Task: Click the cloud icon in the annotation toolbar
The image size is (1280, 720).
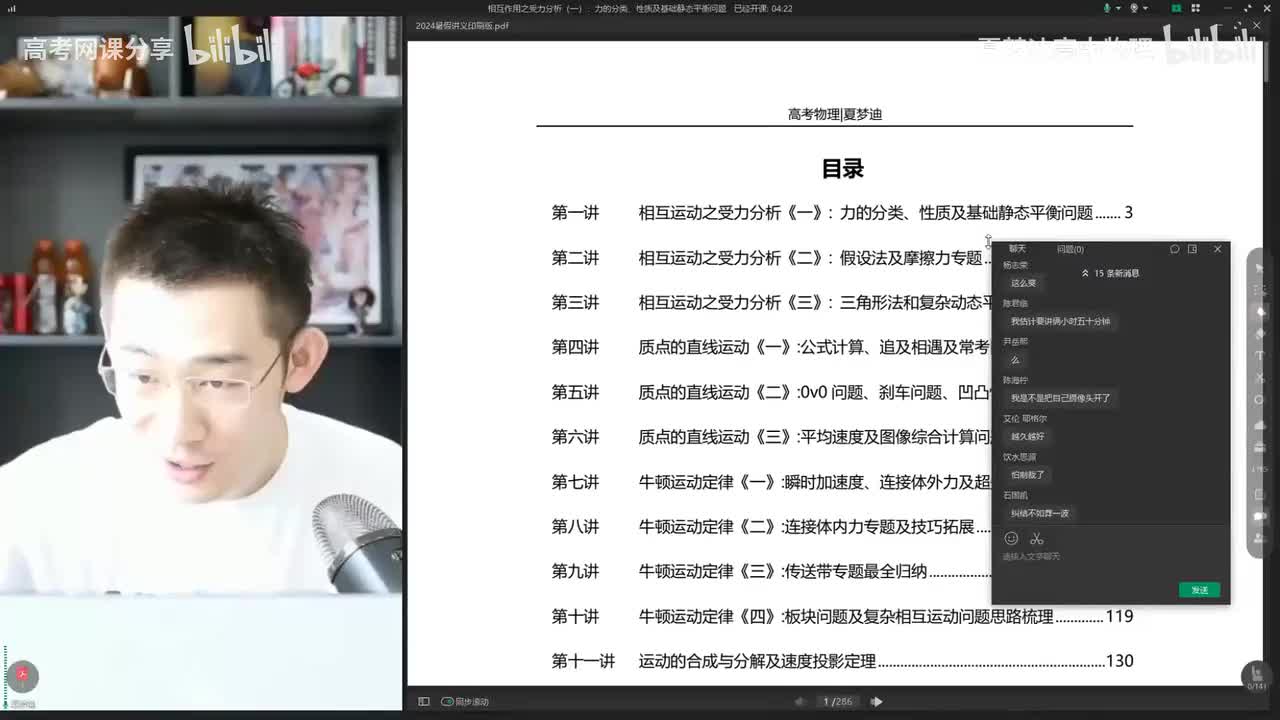Action: 1260,425
